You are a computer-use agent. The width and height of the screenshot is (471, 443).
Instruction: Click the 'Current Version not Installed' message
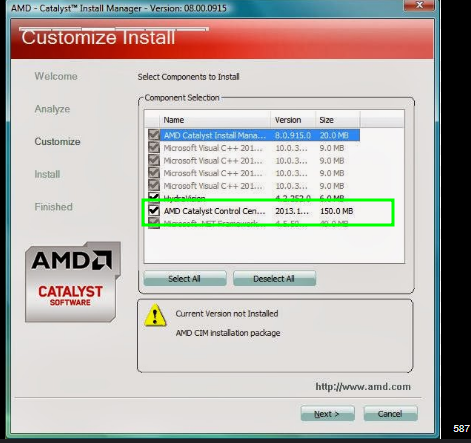pos(227,314)
